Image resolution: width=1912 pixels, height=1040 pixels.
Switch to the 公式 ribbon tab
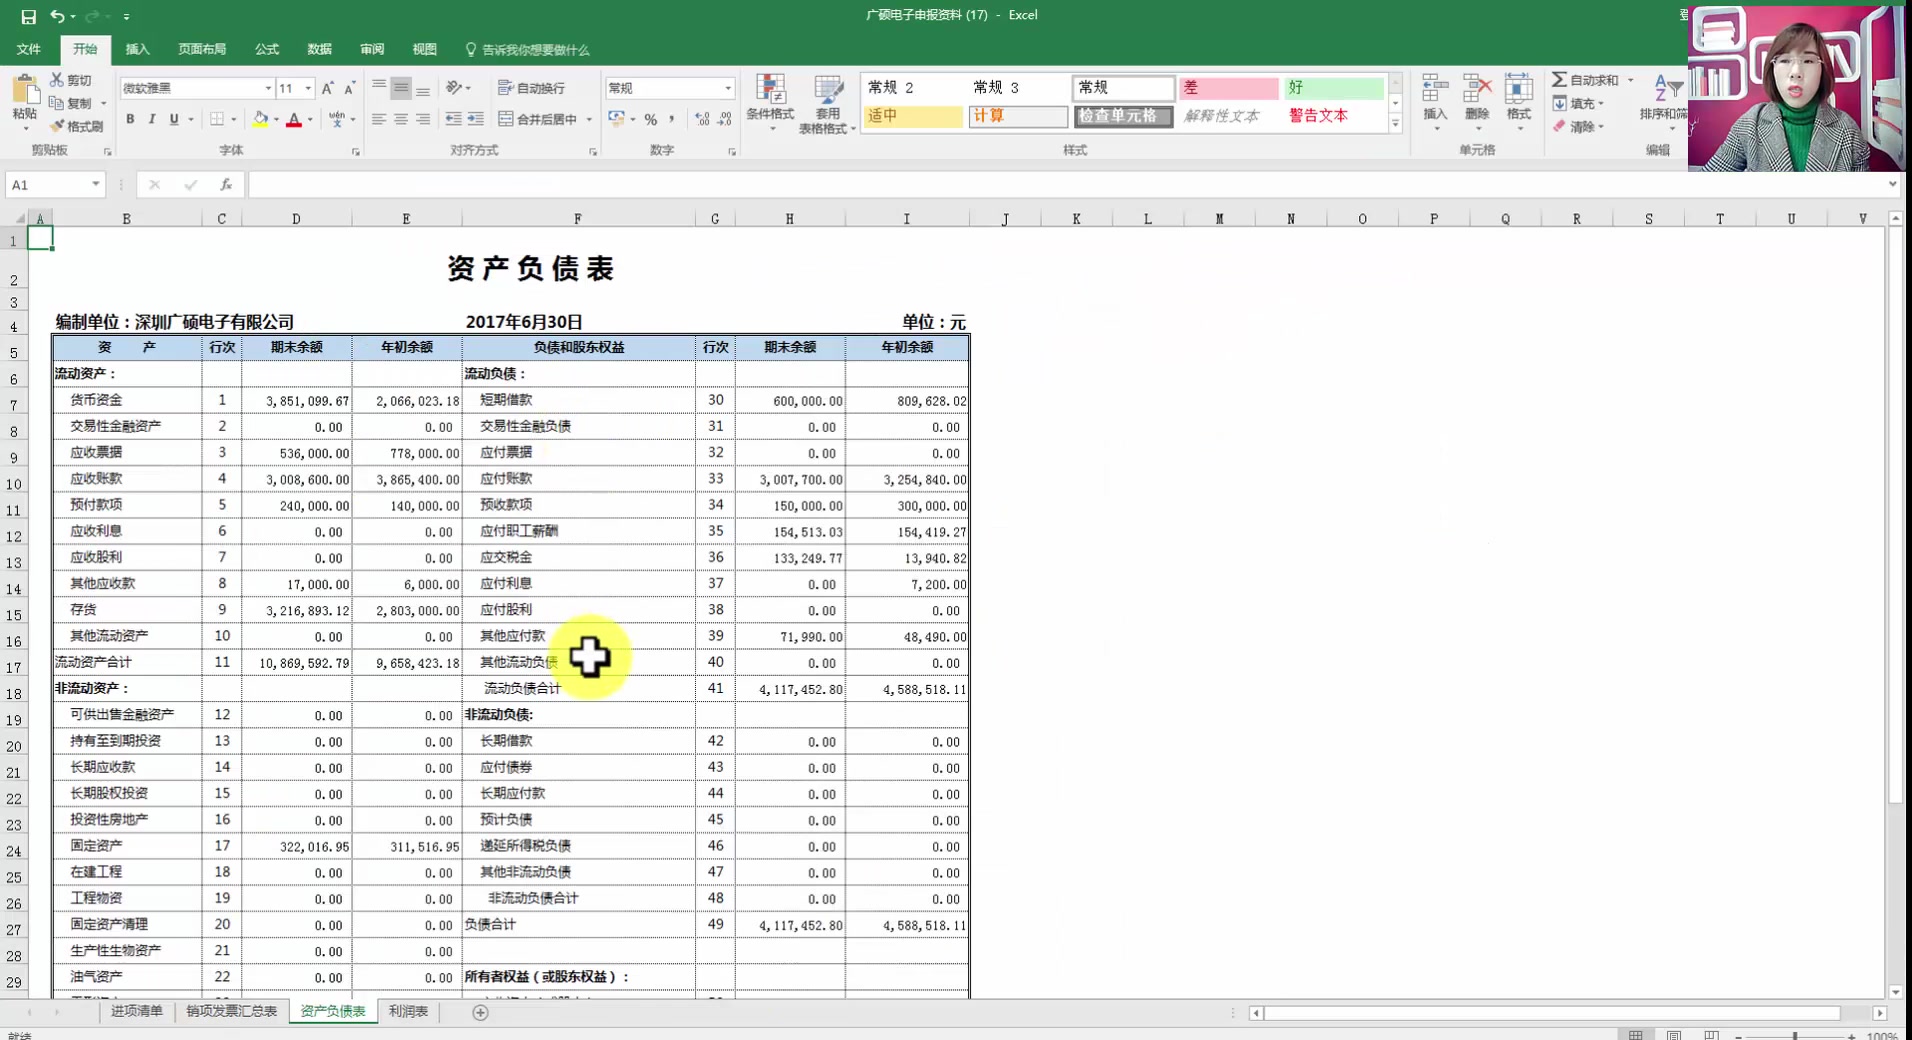coord(266,49)
